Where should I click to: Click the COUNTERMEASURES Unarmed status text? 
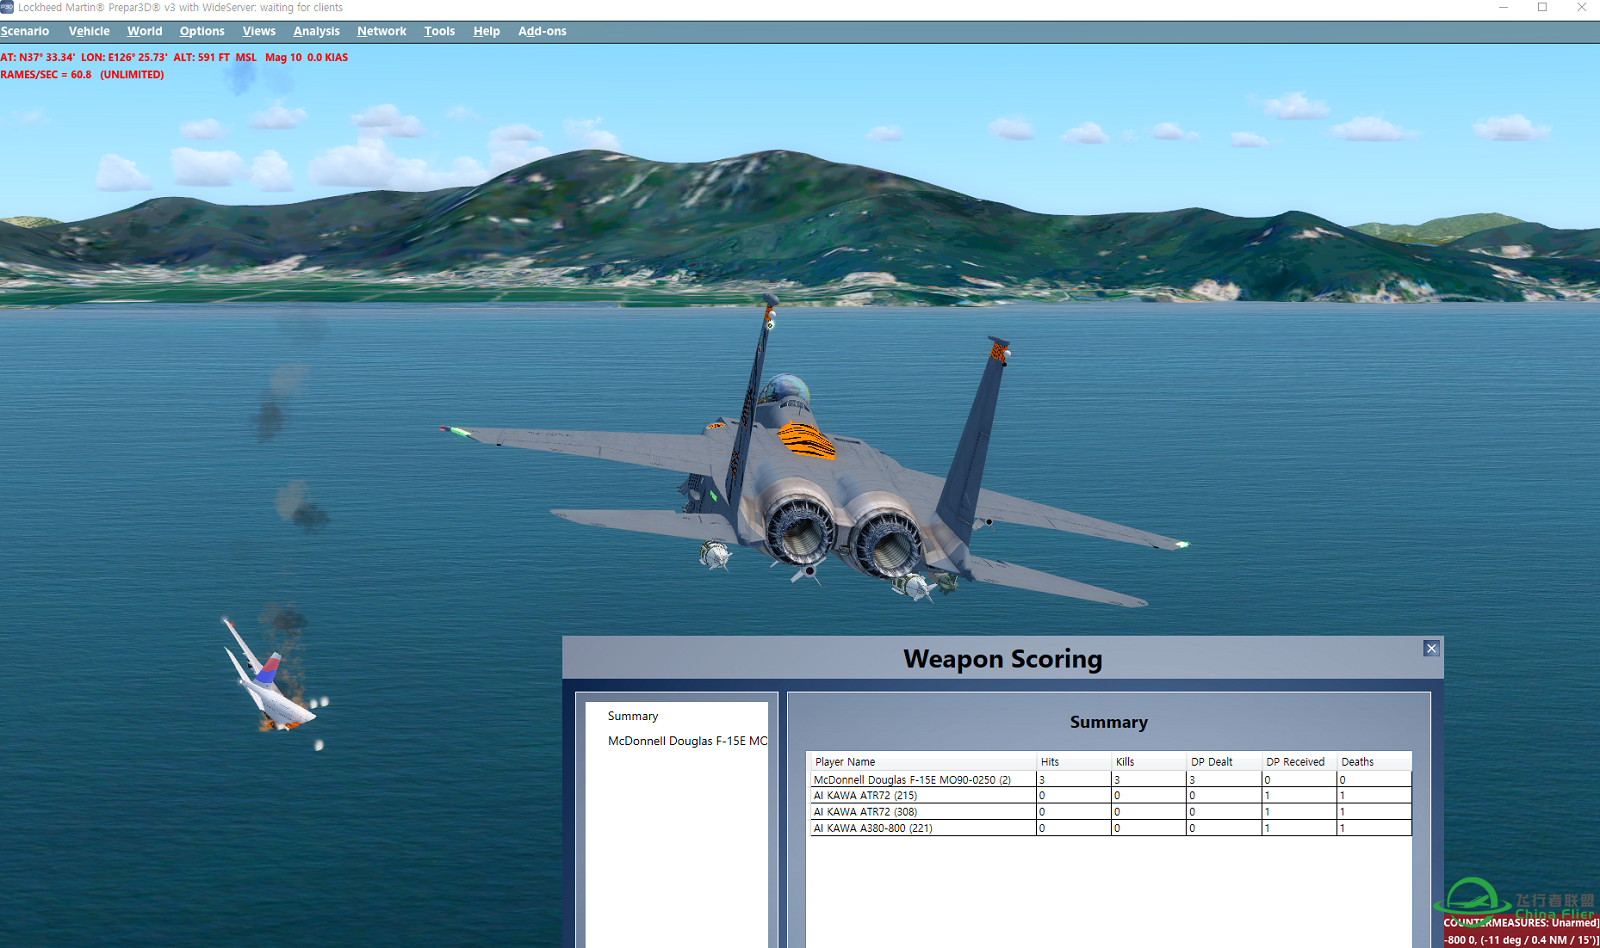click(x=1520, y=922)
